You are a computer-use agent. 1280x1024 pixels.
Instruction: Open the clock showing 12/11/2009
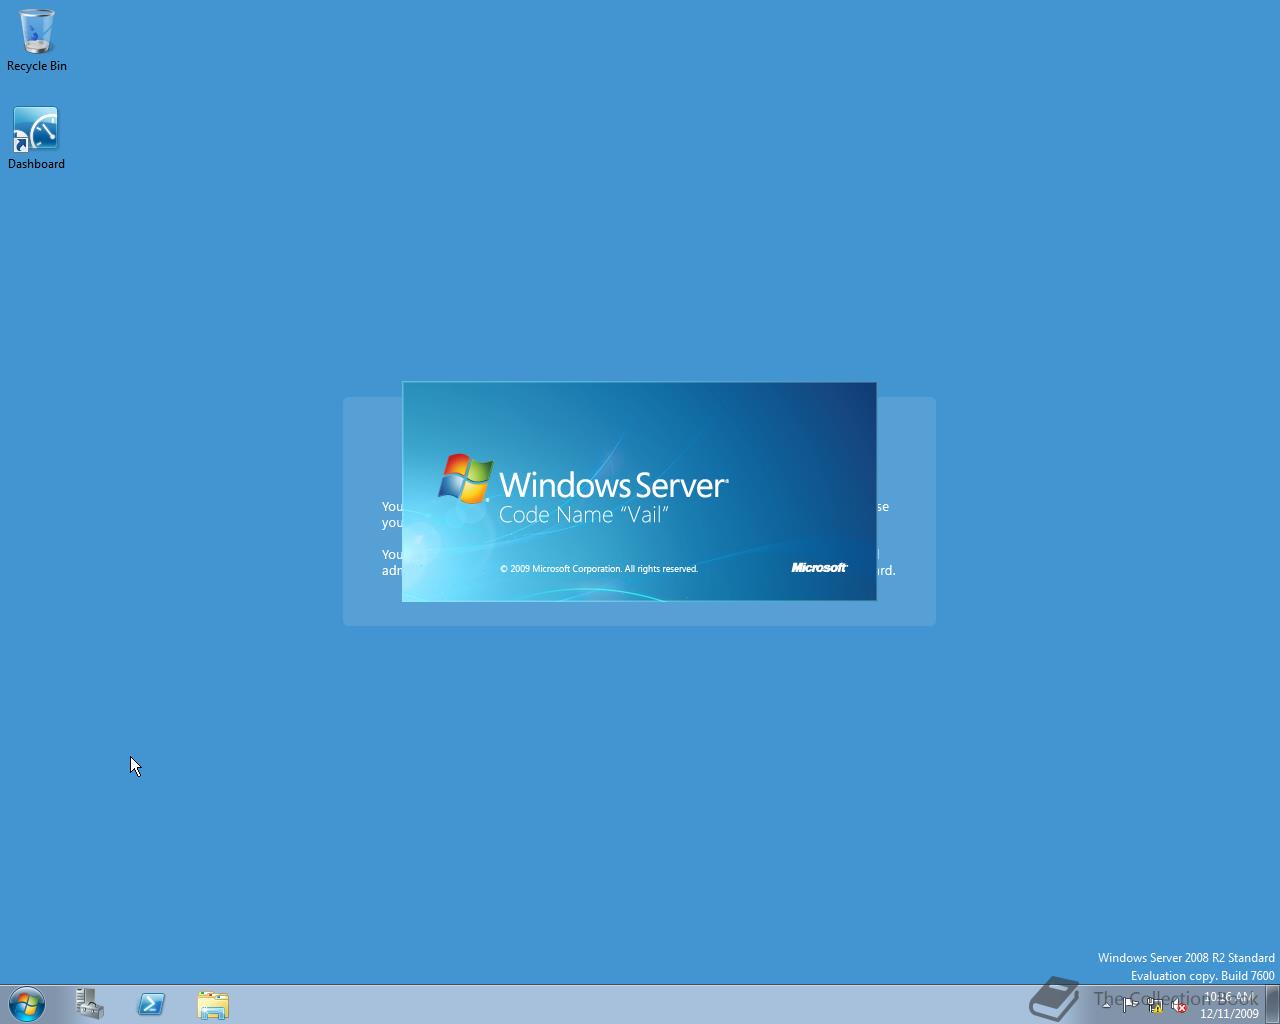[1229, 1005]
